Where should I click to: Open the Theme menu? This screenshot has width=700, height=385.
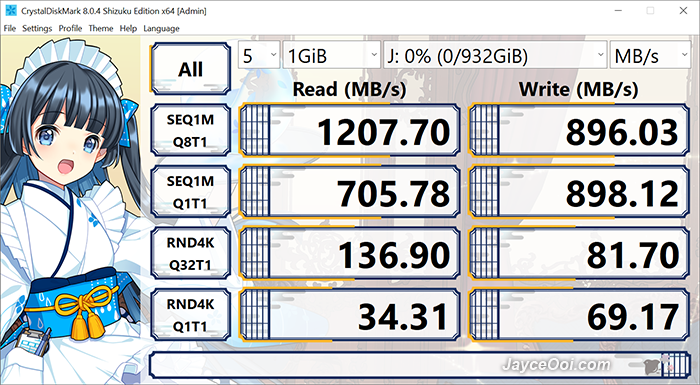click(101, 28)
